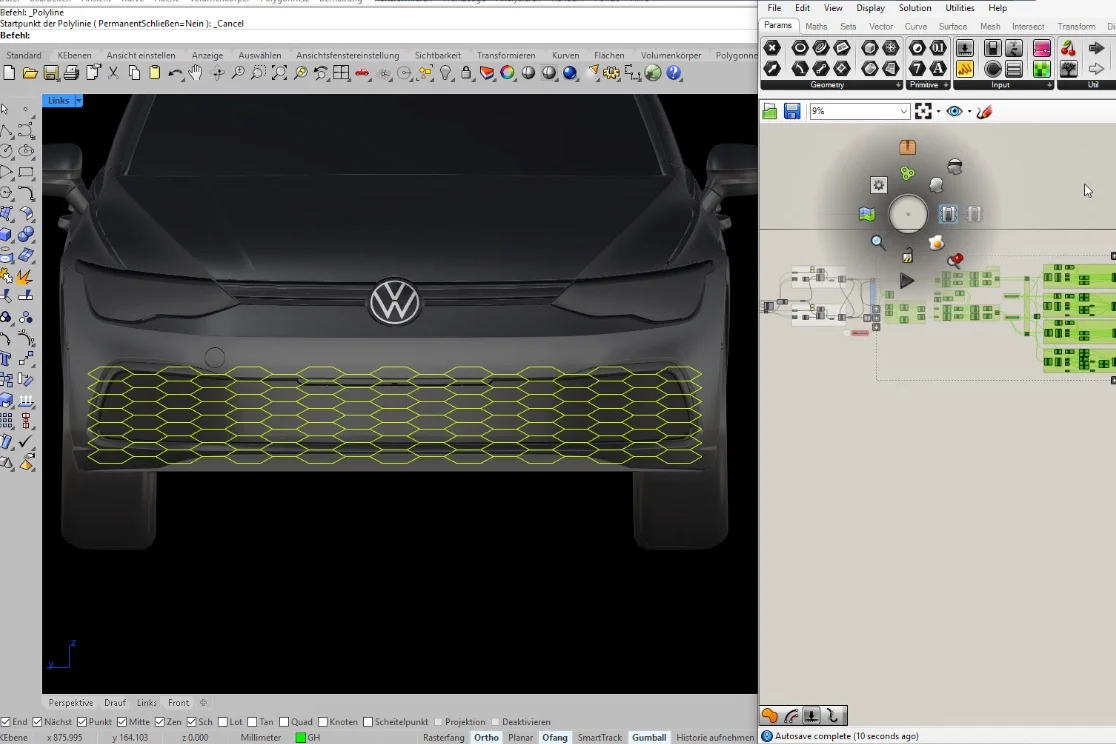This screenshot has width=1116, height=744.
Task: Click the color wheel Properties icon
Action: (507, 73)
